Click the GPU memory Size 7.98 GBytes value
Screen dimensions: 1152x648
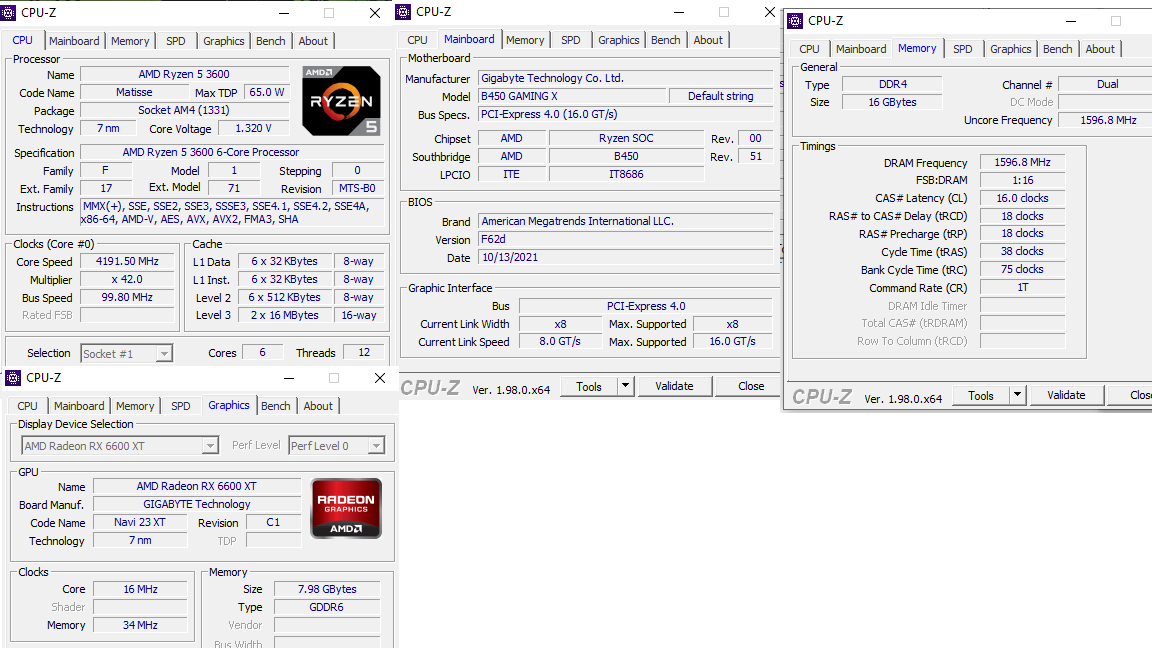coord(327,589)
